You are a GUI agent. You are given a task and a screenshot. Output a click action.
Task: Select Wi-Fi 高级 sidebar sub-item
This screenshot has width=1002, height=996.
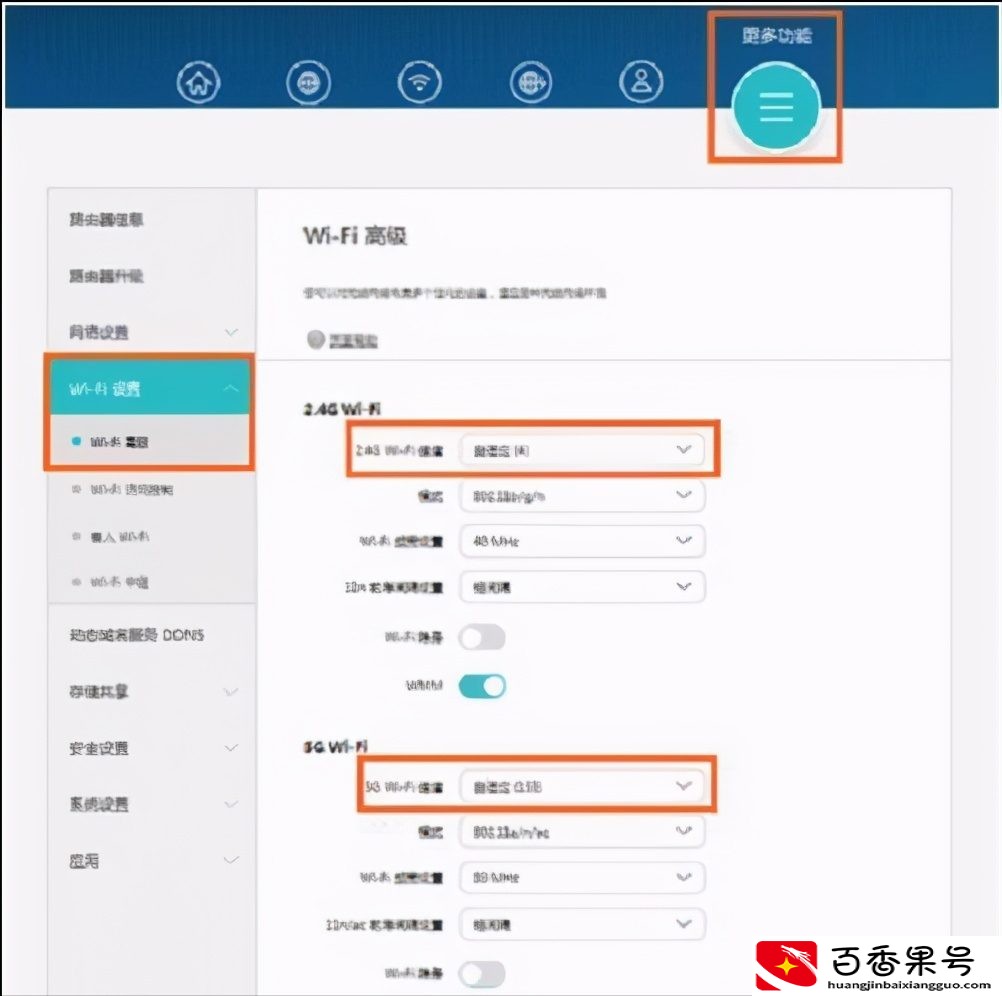click(x=150, y=441)
